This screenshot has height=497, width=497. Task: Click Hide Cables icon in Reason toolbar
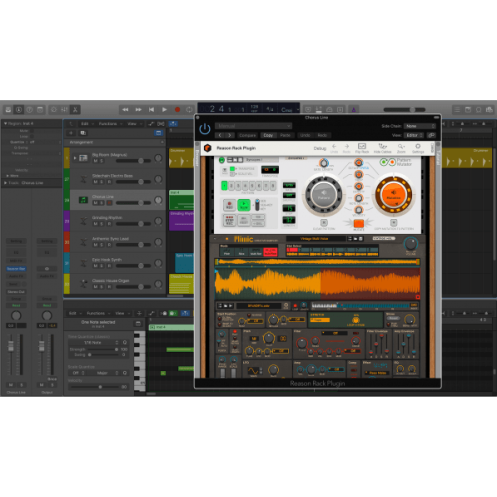(x=382, y=148)
